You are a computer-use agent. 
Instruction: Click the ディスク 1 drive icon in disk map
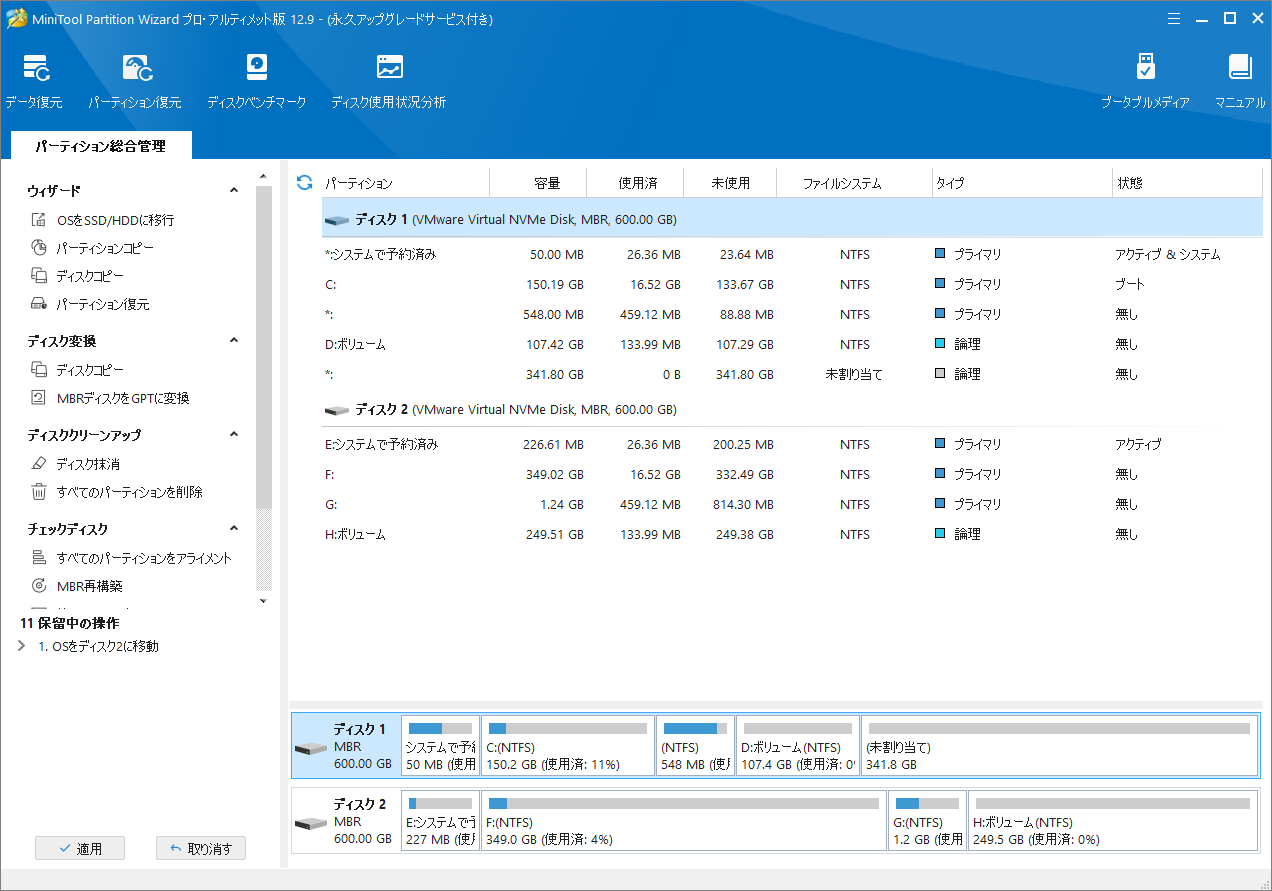pos(311,749)
